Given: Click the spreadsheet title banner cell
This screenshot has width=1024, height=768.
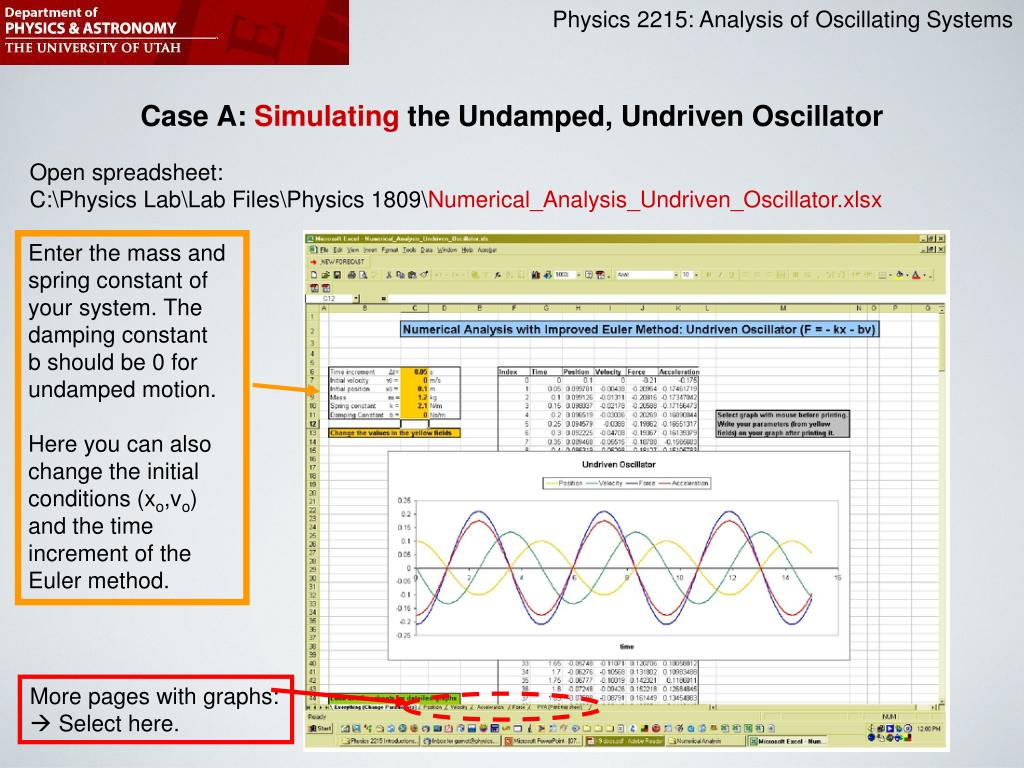Looking at the screenshot, I should point(639,329).
